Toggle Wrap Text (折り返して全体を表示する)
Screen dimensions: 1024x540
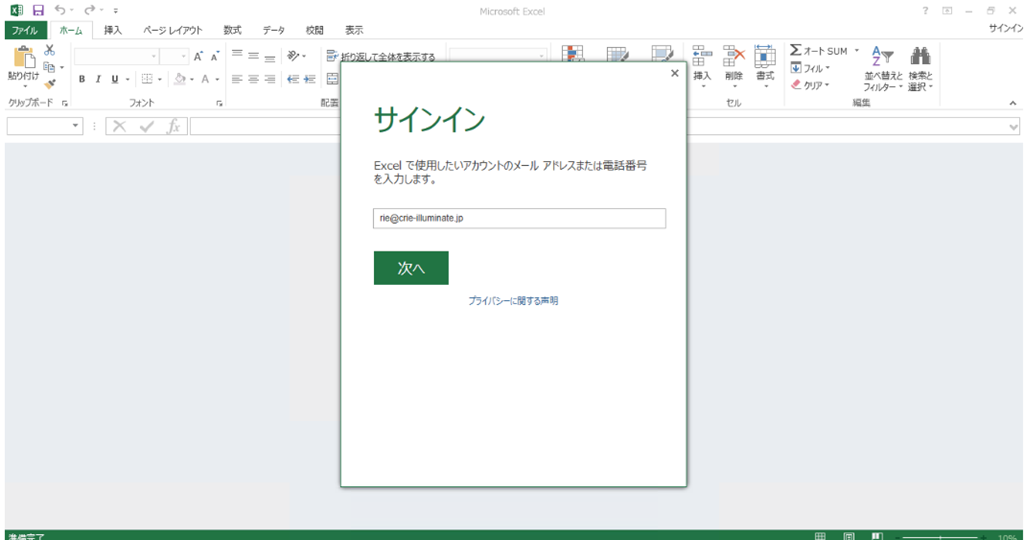pos(381,57)
